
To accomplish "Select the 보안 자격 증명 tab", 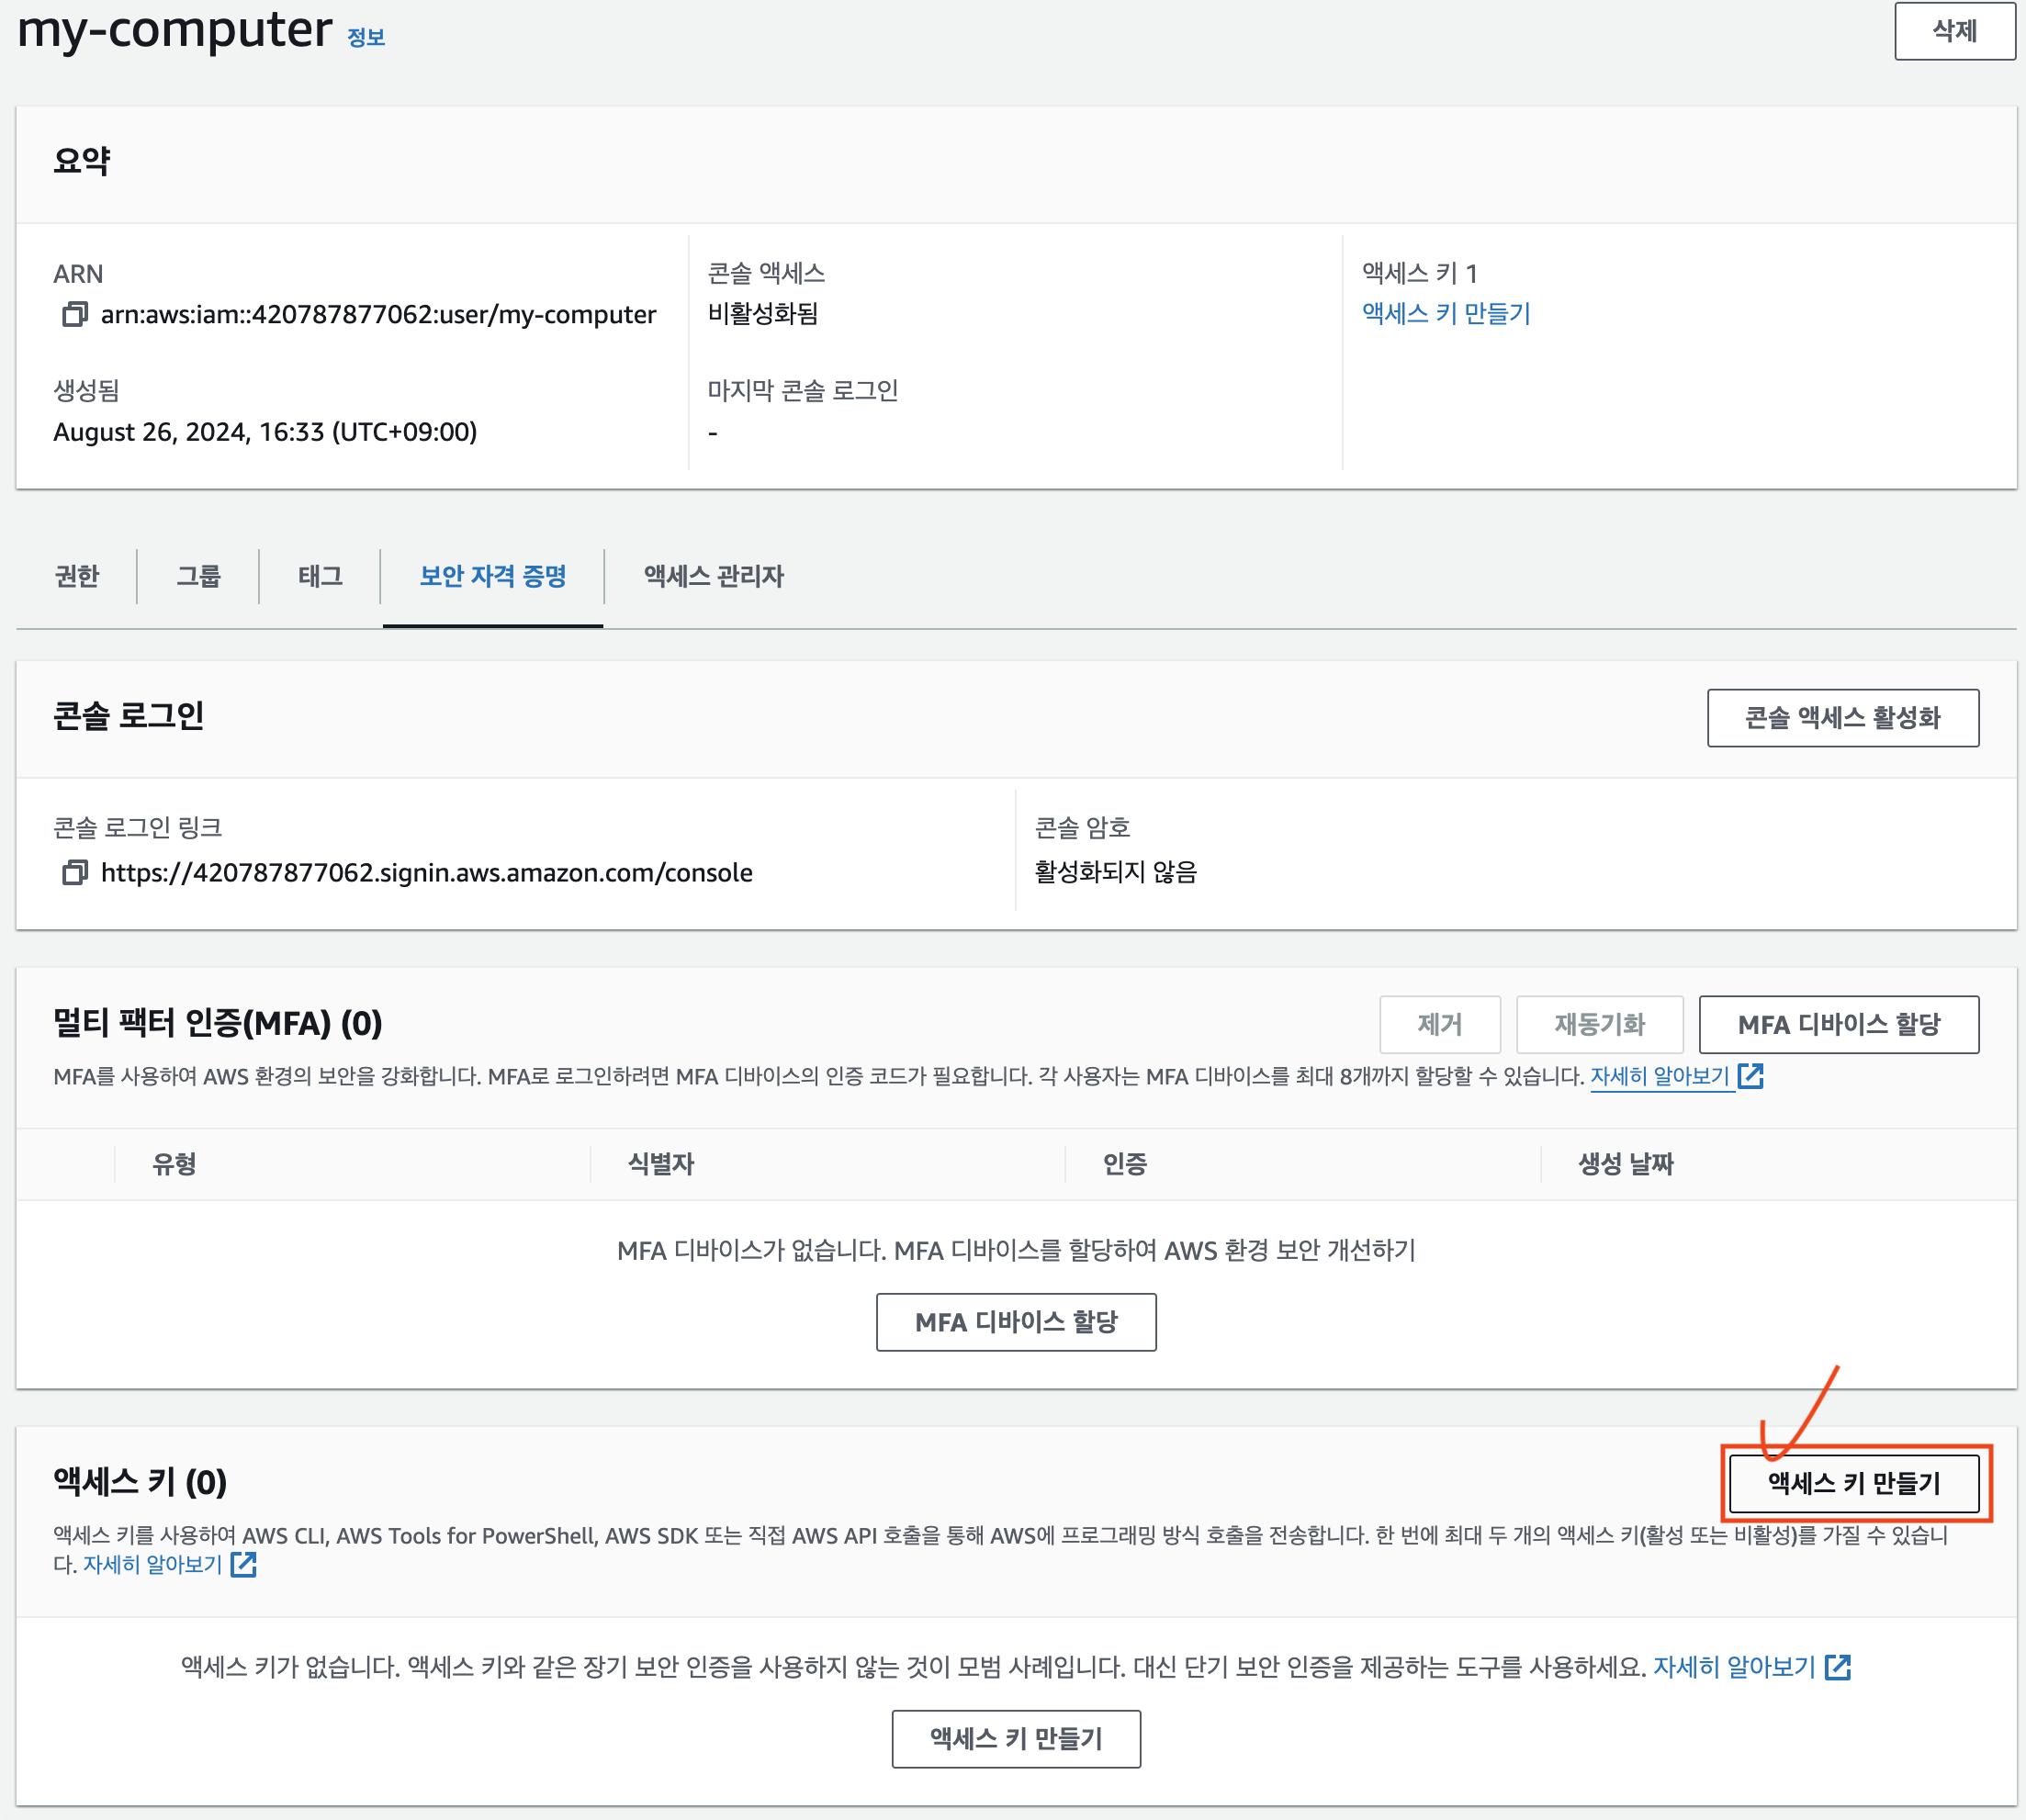I will click(x=493, y=576).
